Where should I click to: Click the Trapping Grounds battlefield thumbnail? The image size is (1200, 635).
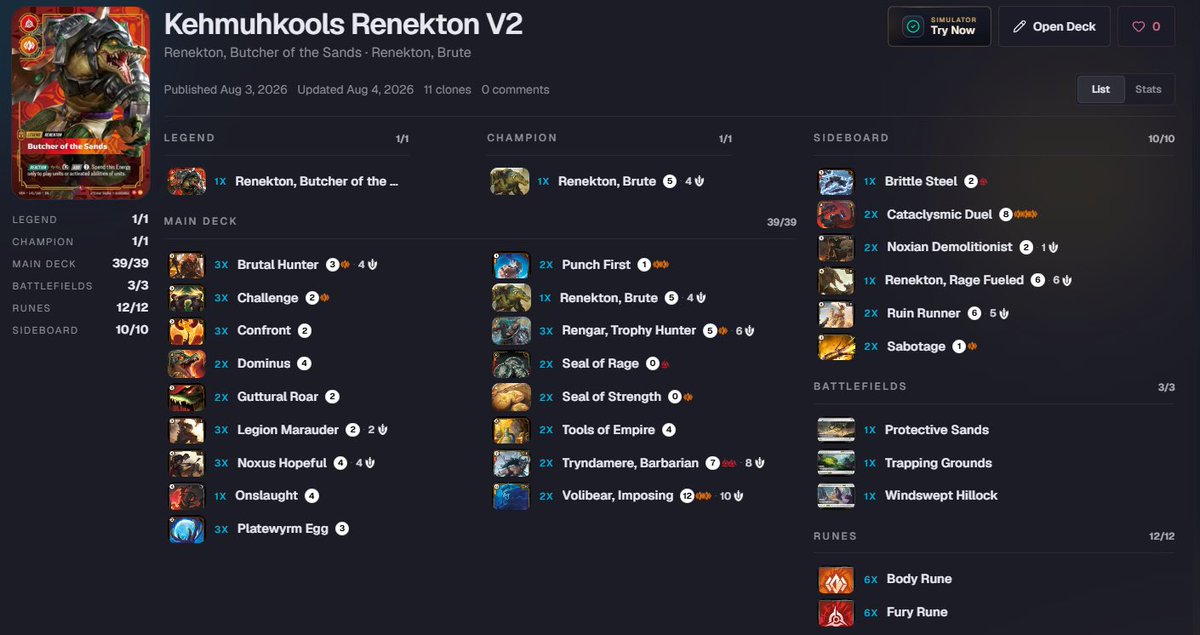(x=836, y=463)
